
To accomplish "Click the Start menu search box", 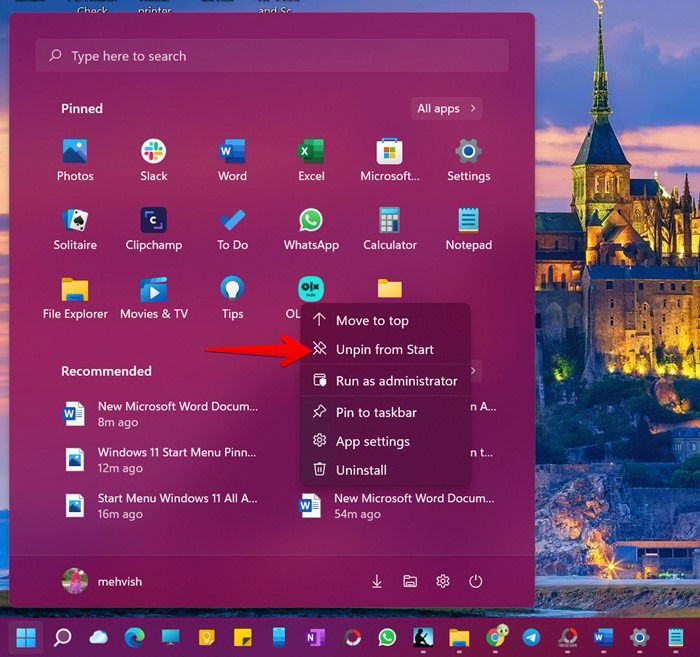I will [x=272, y=56].
